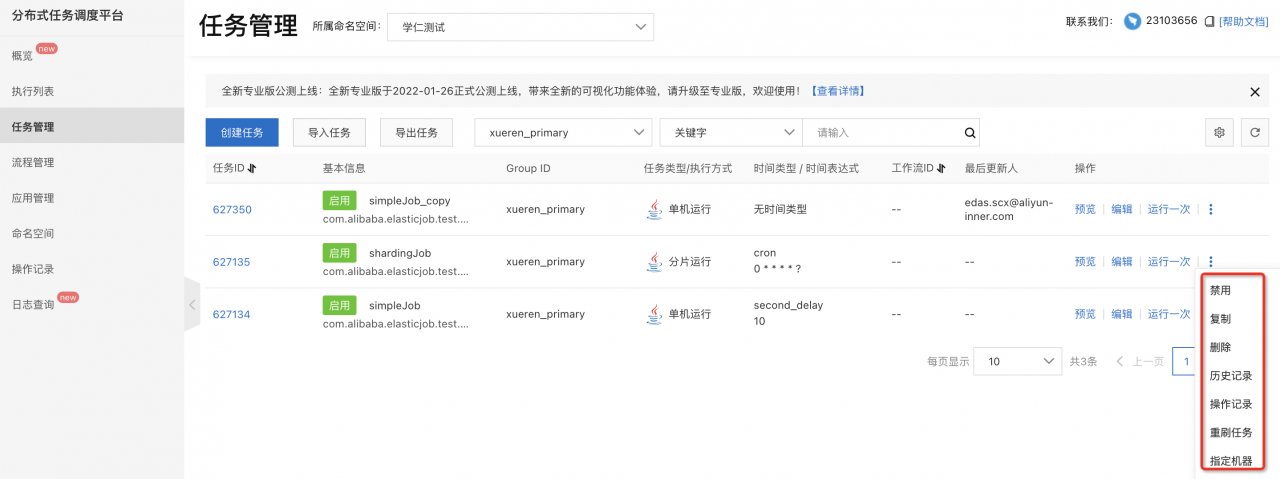Click the 上一页 pagination button

pos(1140,361)
